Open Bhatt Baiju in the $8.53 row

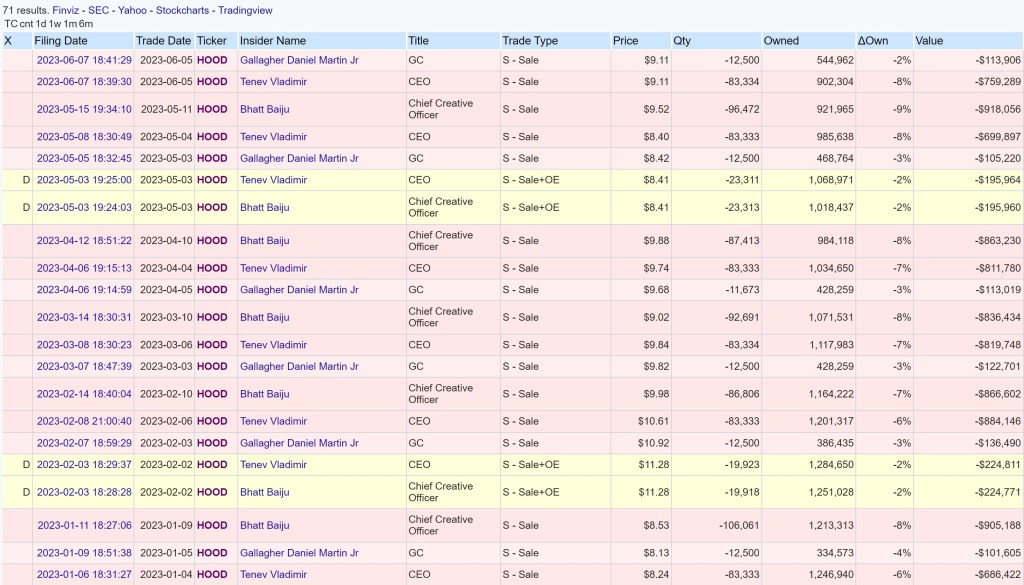(x=264, y=525)
